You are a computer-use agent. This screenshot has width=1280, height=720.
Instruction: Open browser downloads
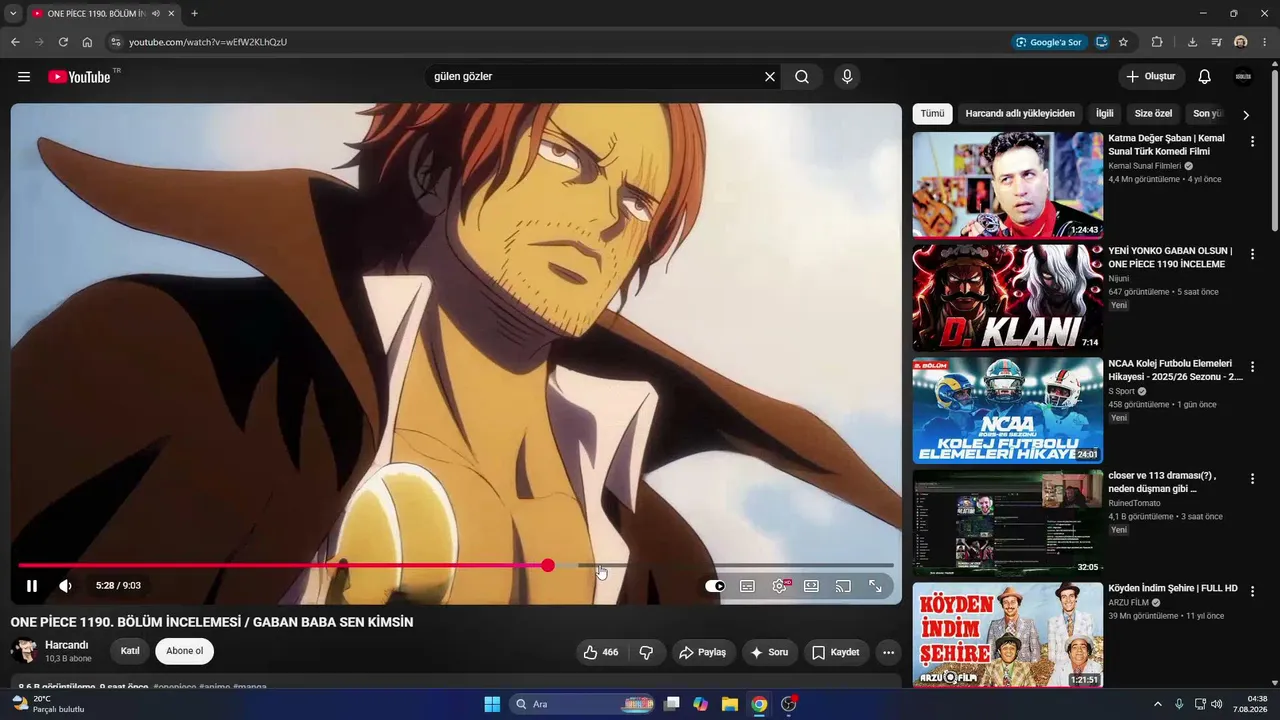1192,42
